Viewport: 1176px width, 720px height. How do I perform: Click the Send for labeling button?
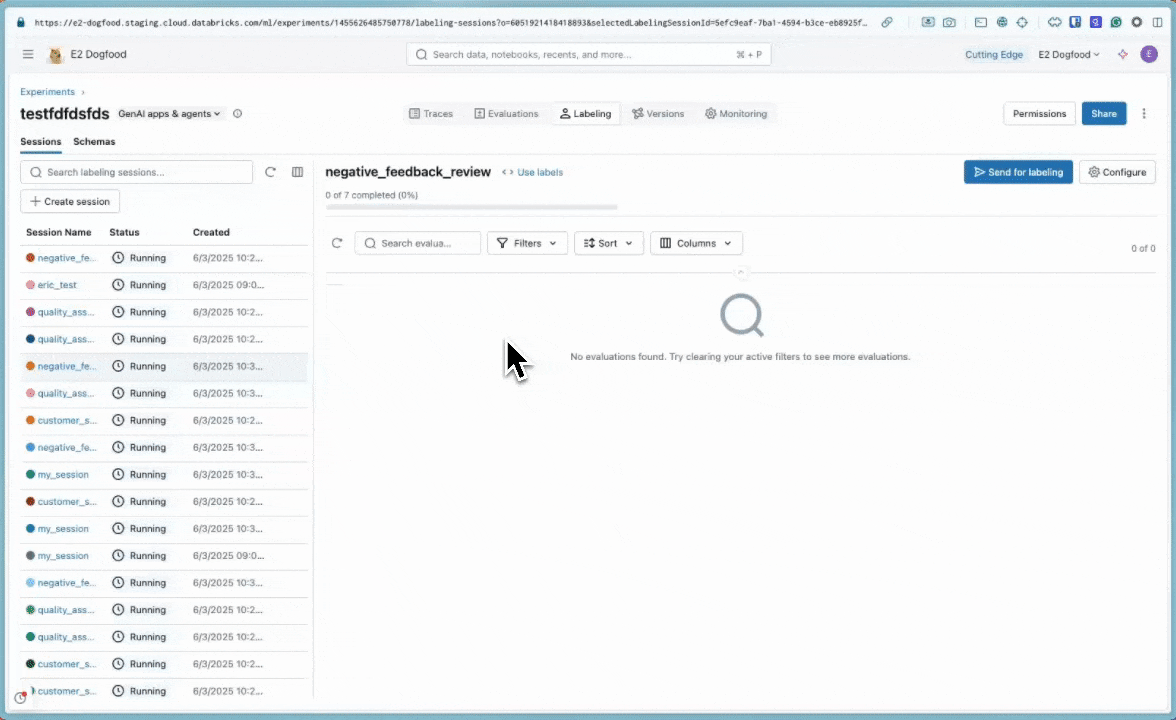point(1018,172)
